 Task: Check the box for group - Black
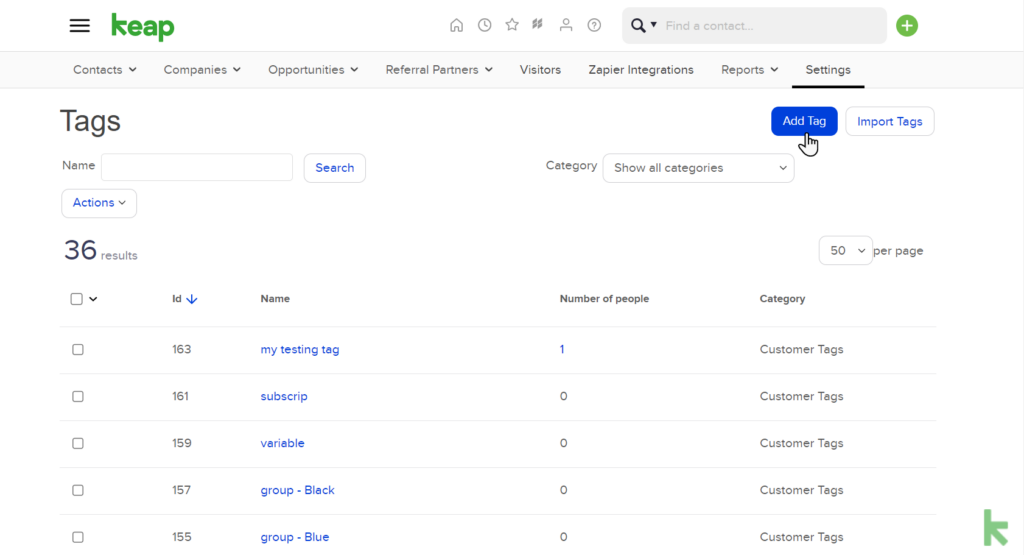pyautogui.click(x=78, y=490)
